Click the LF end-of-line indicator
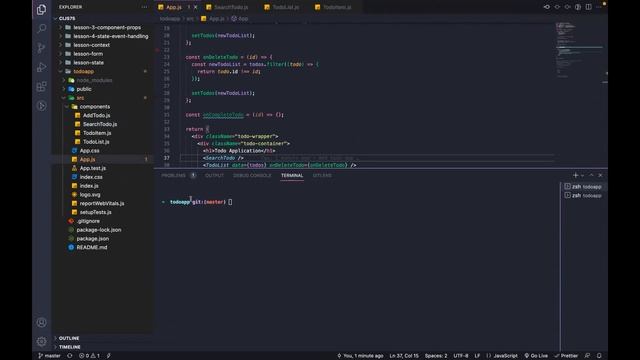Viewport: 640px width, 360px height. [477, 356]
